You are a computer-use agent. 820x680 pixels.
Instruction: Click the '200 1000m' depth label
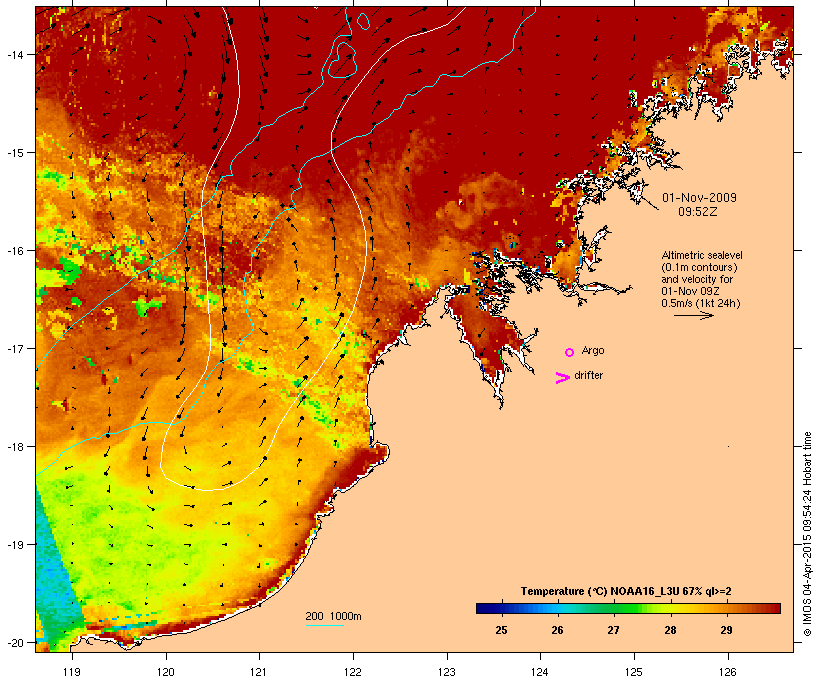tap(333, 616)
